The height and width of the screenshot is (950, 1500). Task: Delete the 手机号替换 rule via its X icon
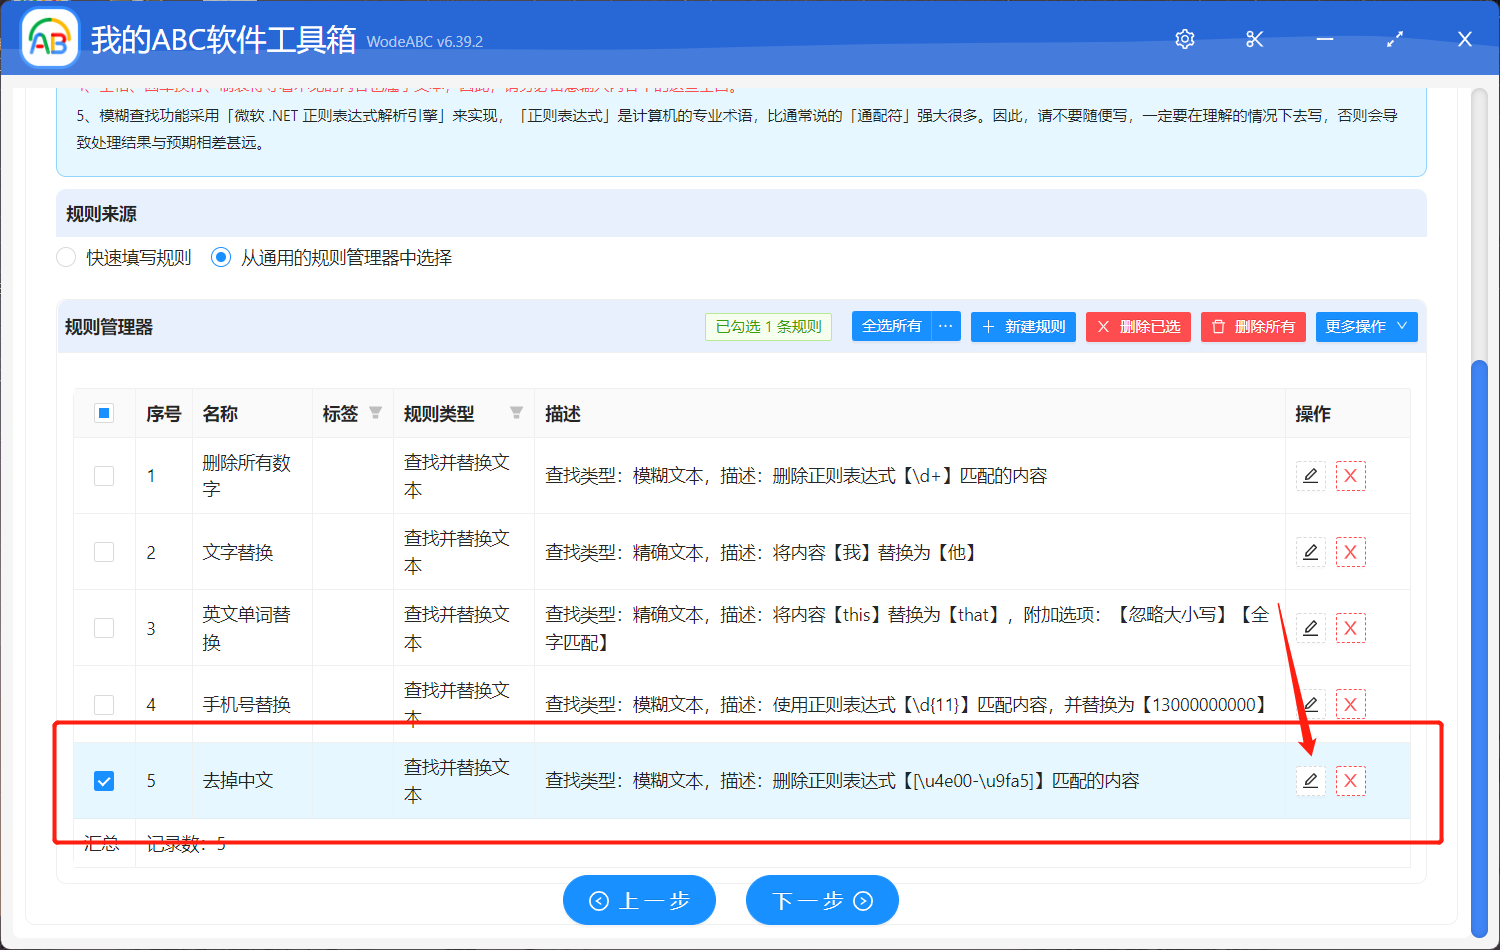click(1350, 704)
